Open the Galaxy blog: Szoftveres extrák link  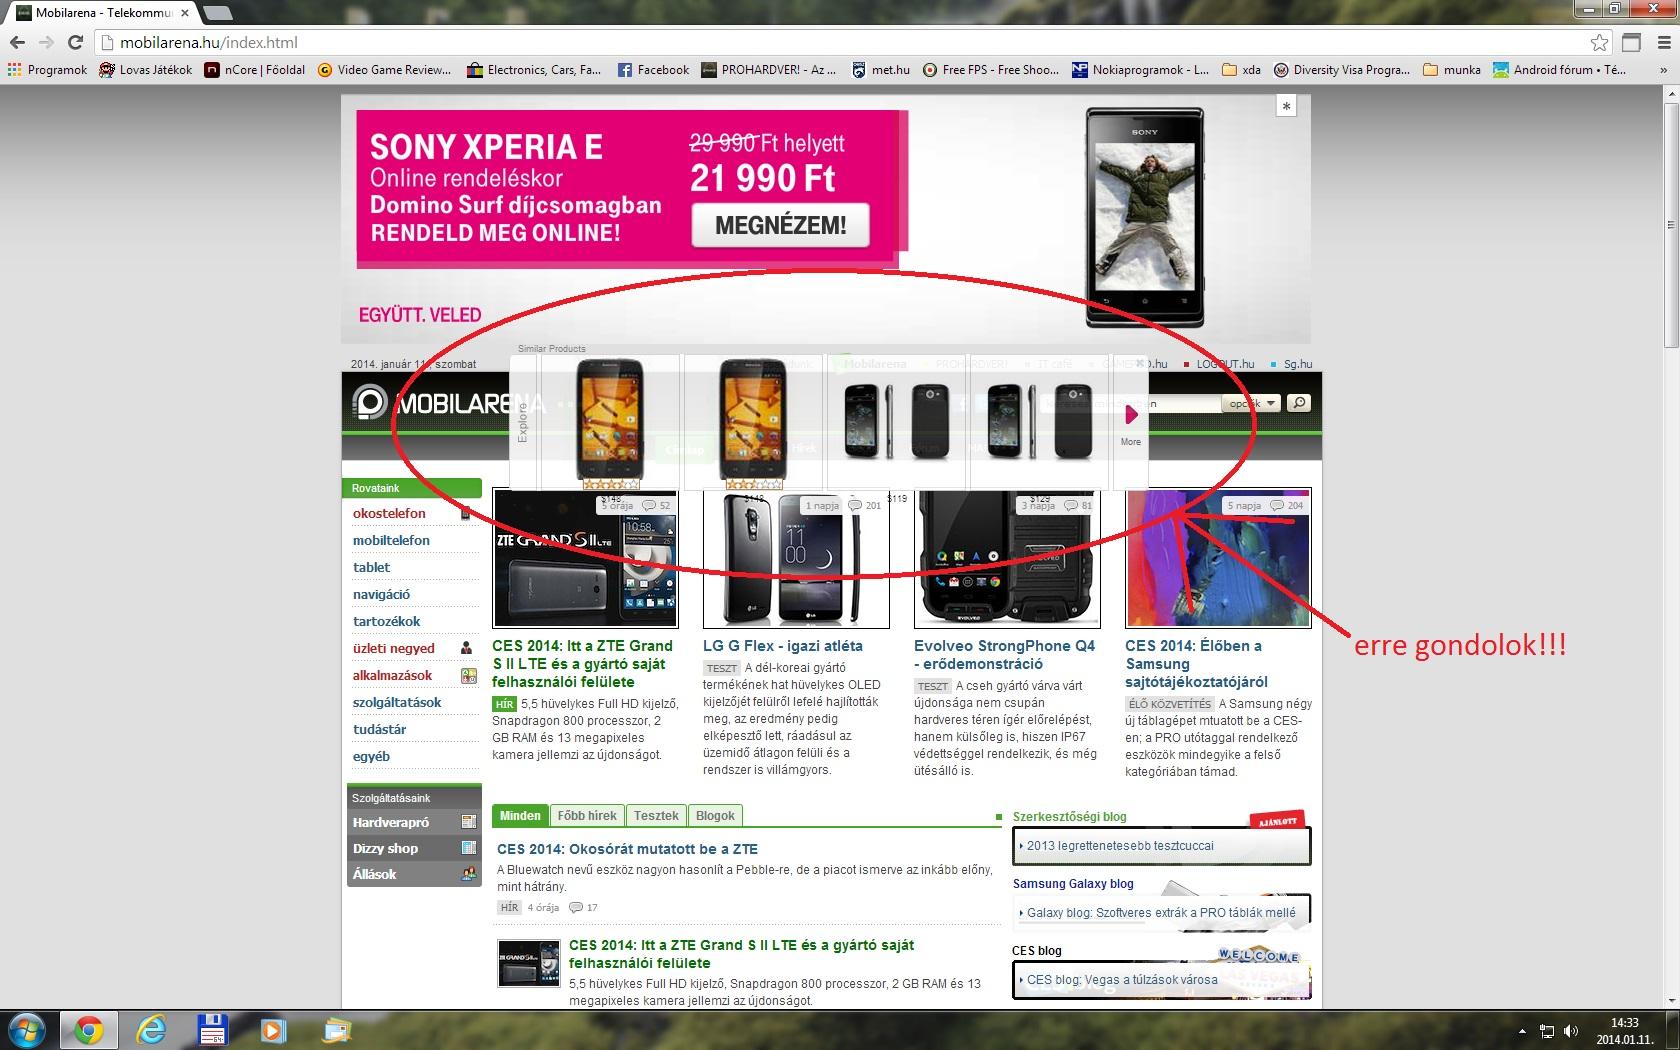[x=1161, y=913]
